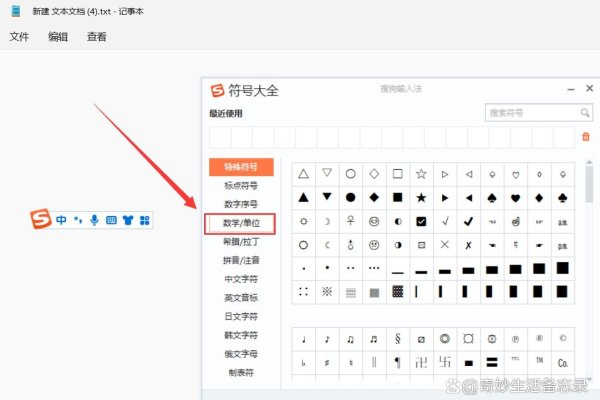This screenshot has height=400, width=600.
Task: Insert the sad face ☹ symbol
Action: [374, 245]
